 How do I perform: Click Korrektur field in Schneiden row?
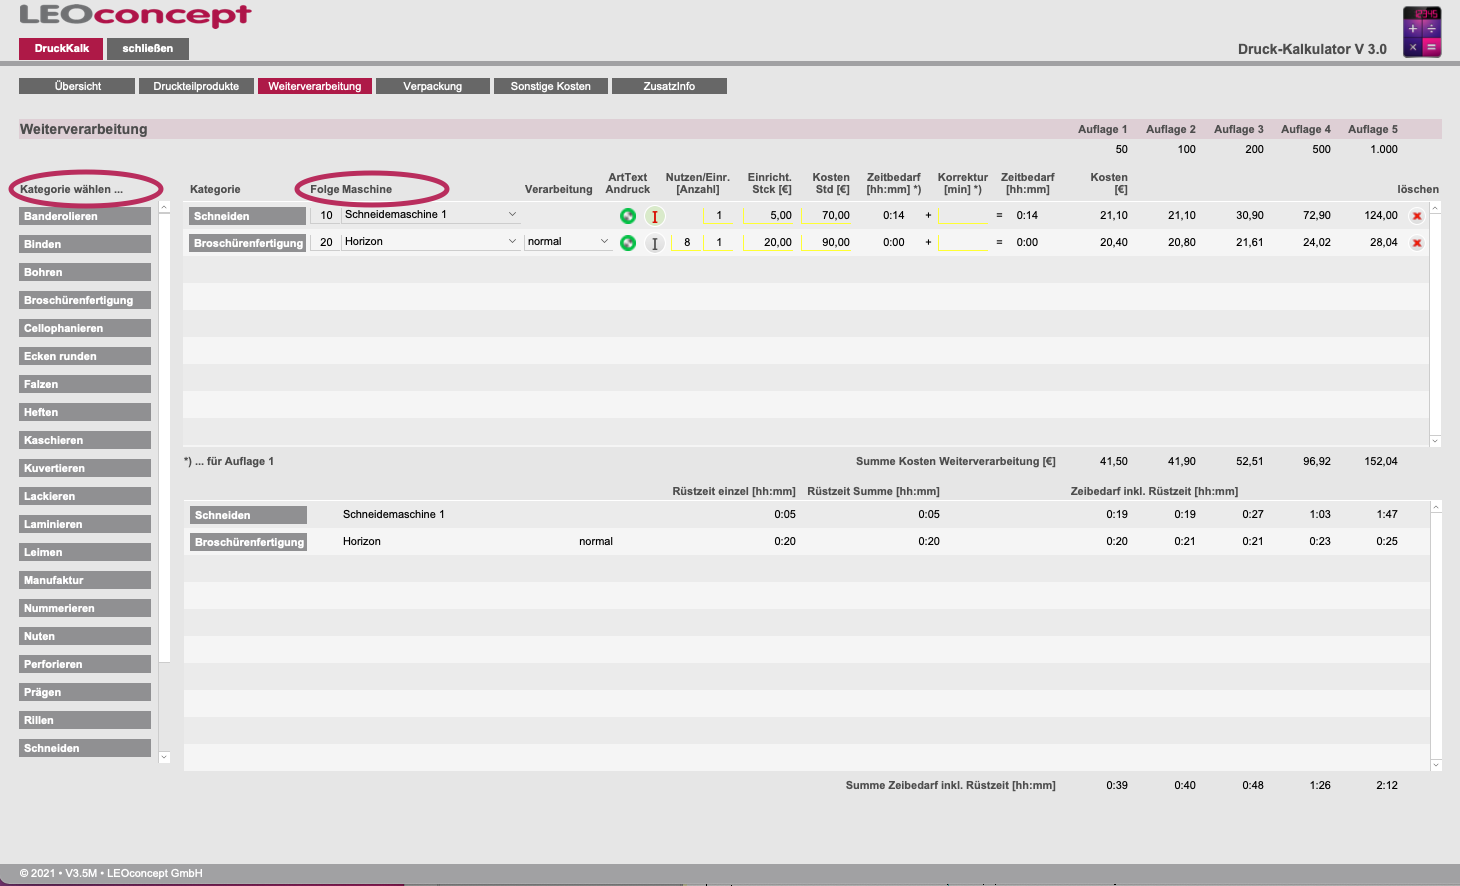coord(962,215)
